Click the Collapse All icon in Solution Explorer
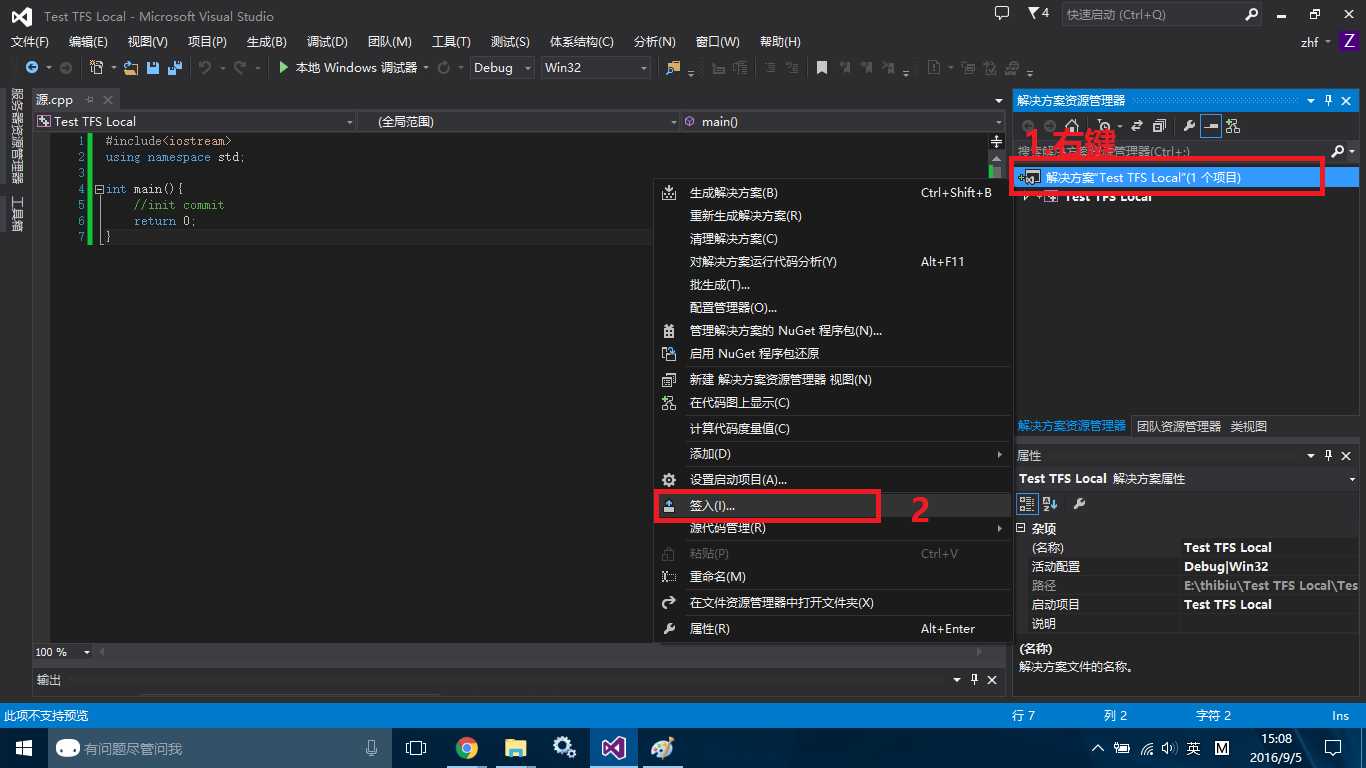The width and height of the screenshot is (1366, 768). point(1159,126)
